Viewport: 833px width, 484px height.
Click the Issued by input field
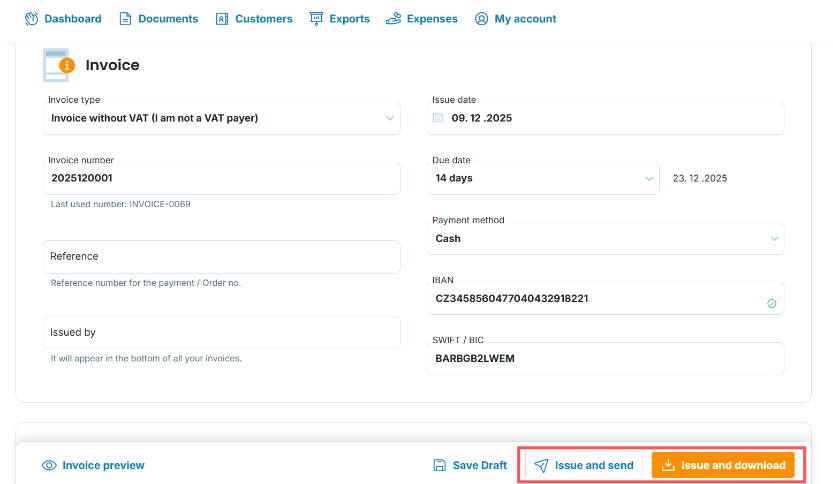(222, 333)
